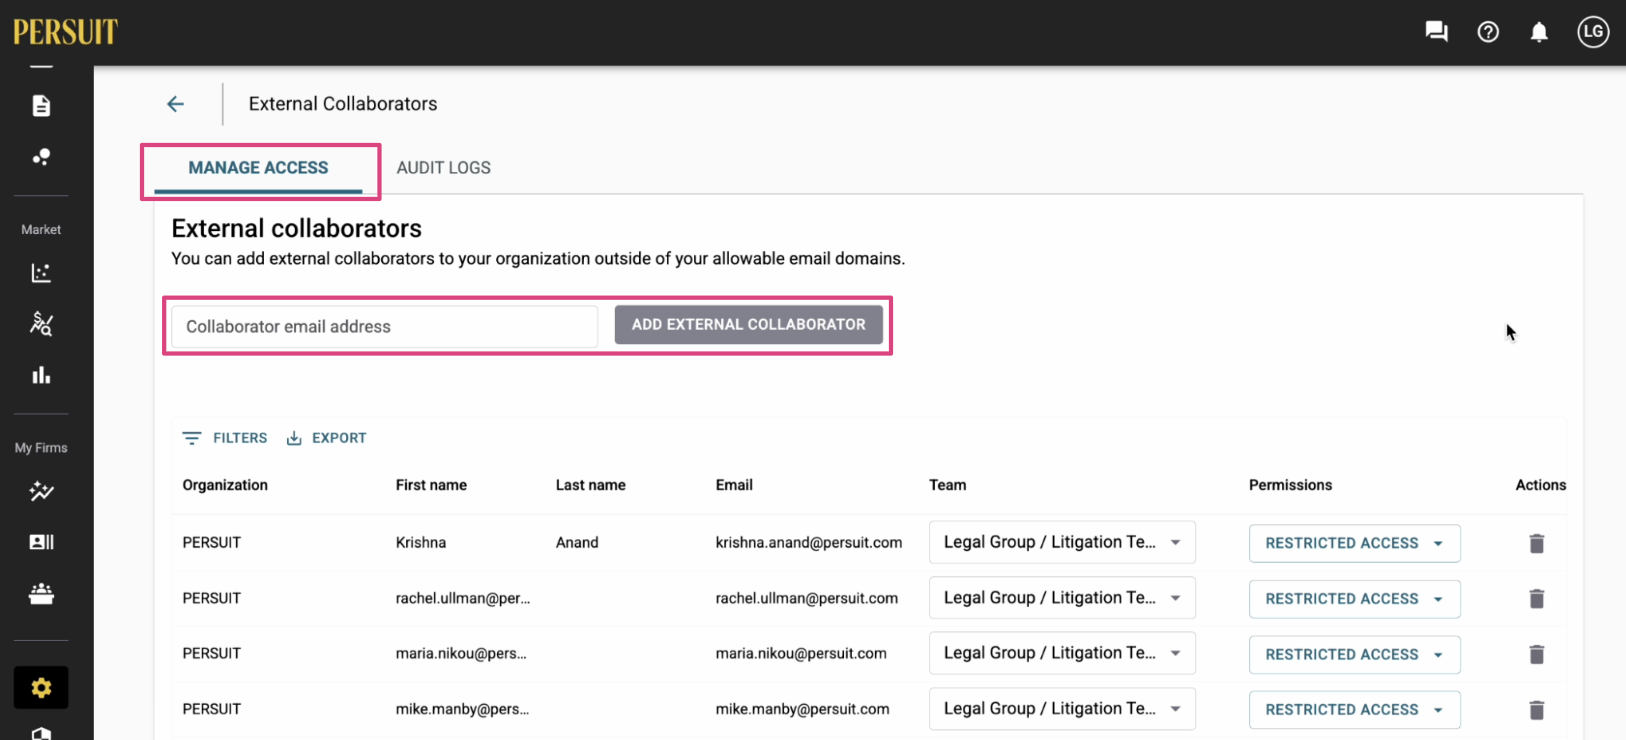Click last name cell Anand
This screenshot has height=740, width=1626.
[577, 542]
